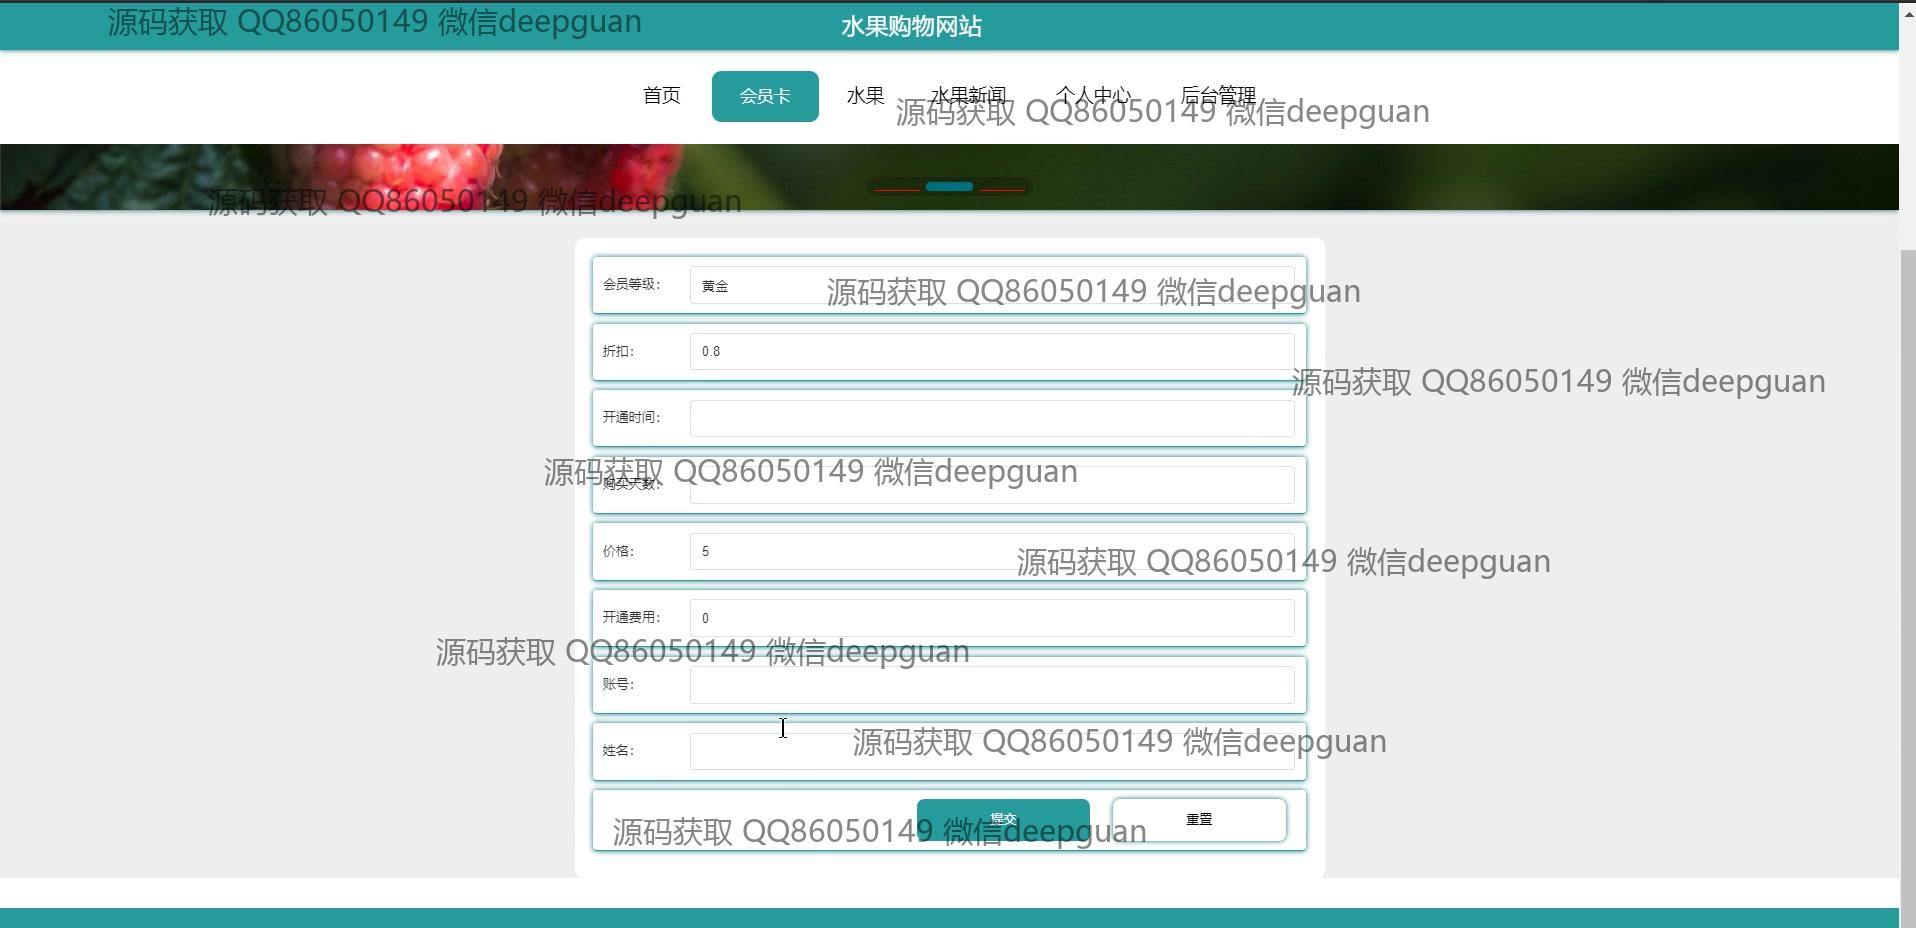Click the 会员等级 field showing 黄金
The image size is (1916, 928).
pos(760,286)
